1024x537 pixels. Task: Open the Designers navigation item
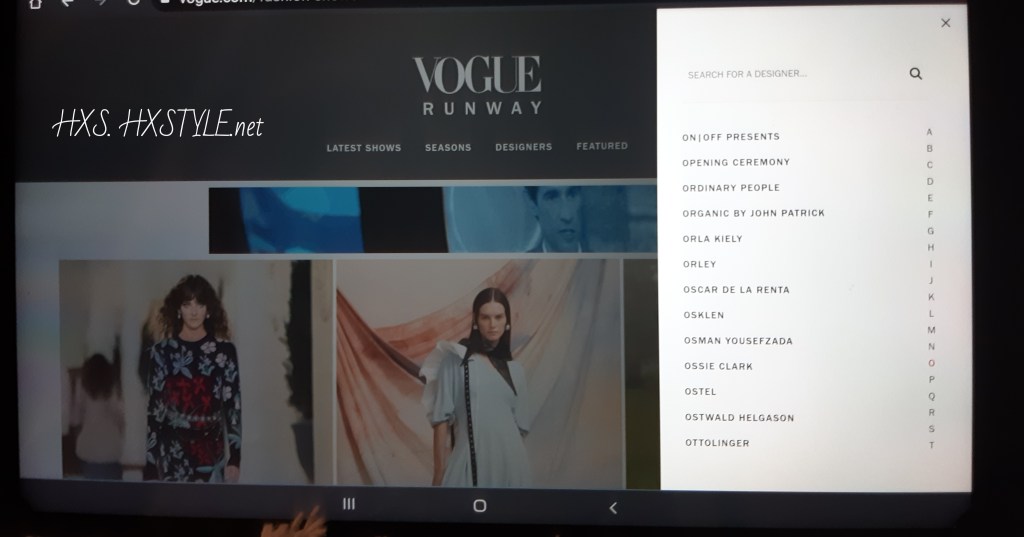pyautogui.click(x=523, y=147)
